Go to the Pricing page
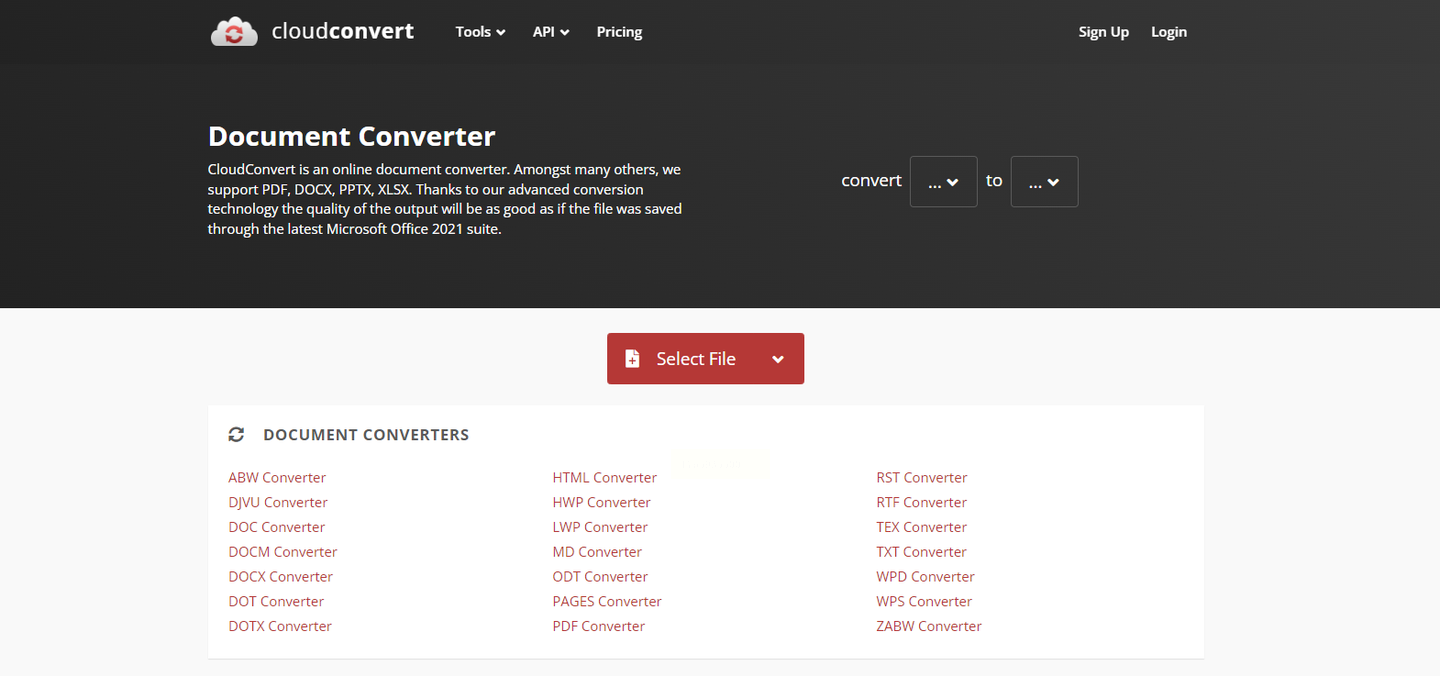1440x676 pixels. coord(619,32)
